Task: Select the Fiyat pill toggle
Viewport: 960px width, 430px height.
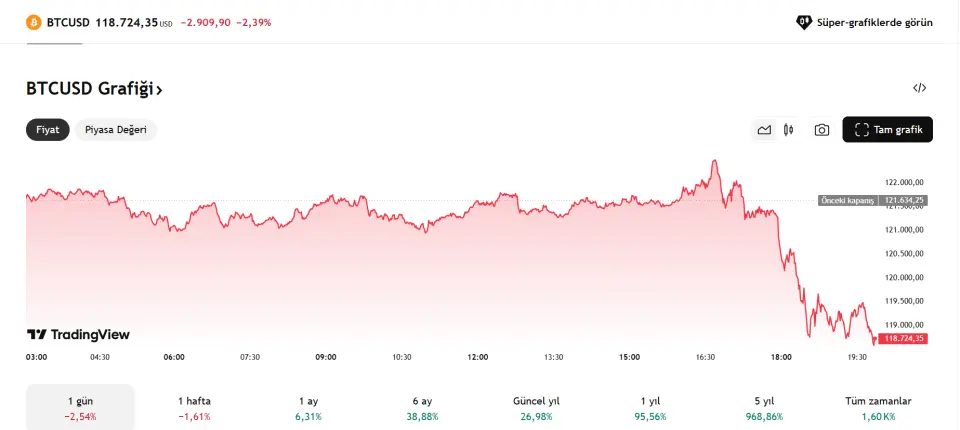Action: point(48,130)
